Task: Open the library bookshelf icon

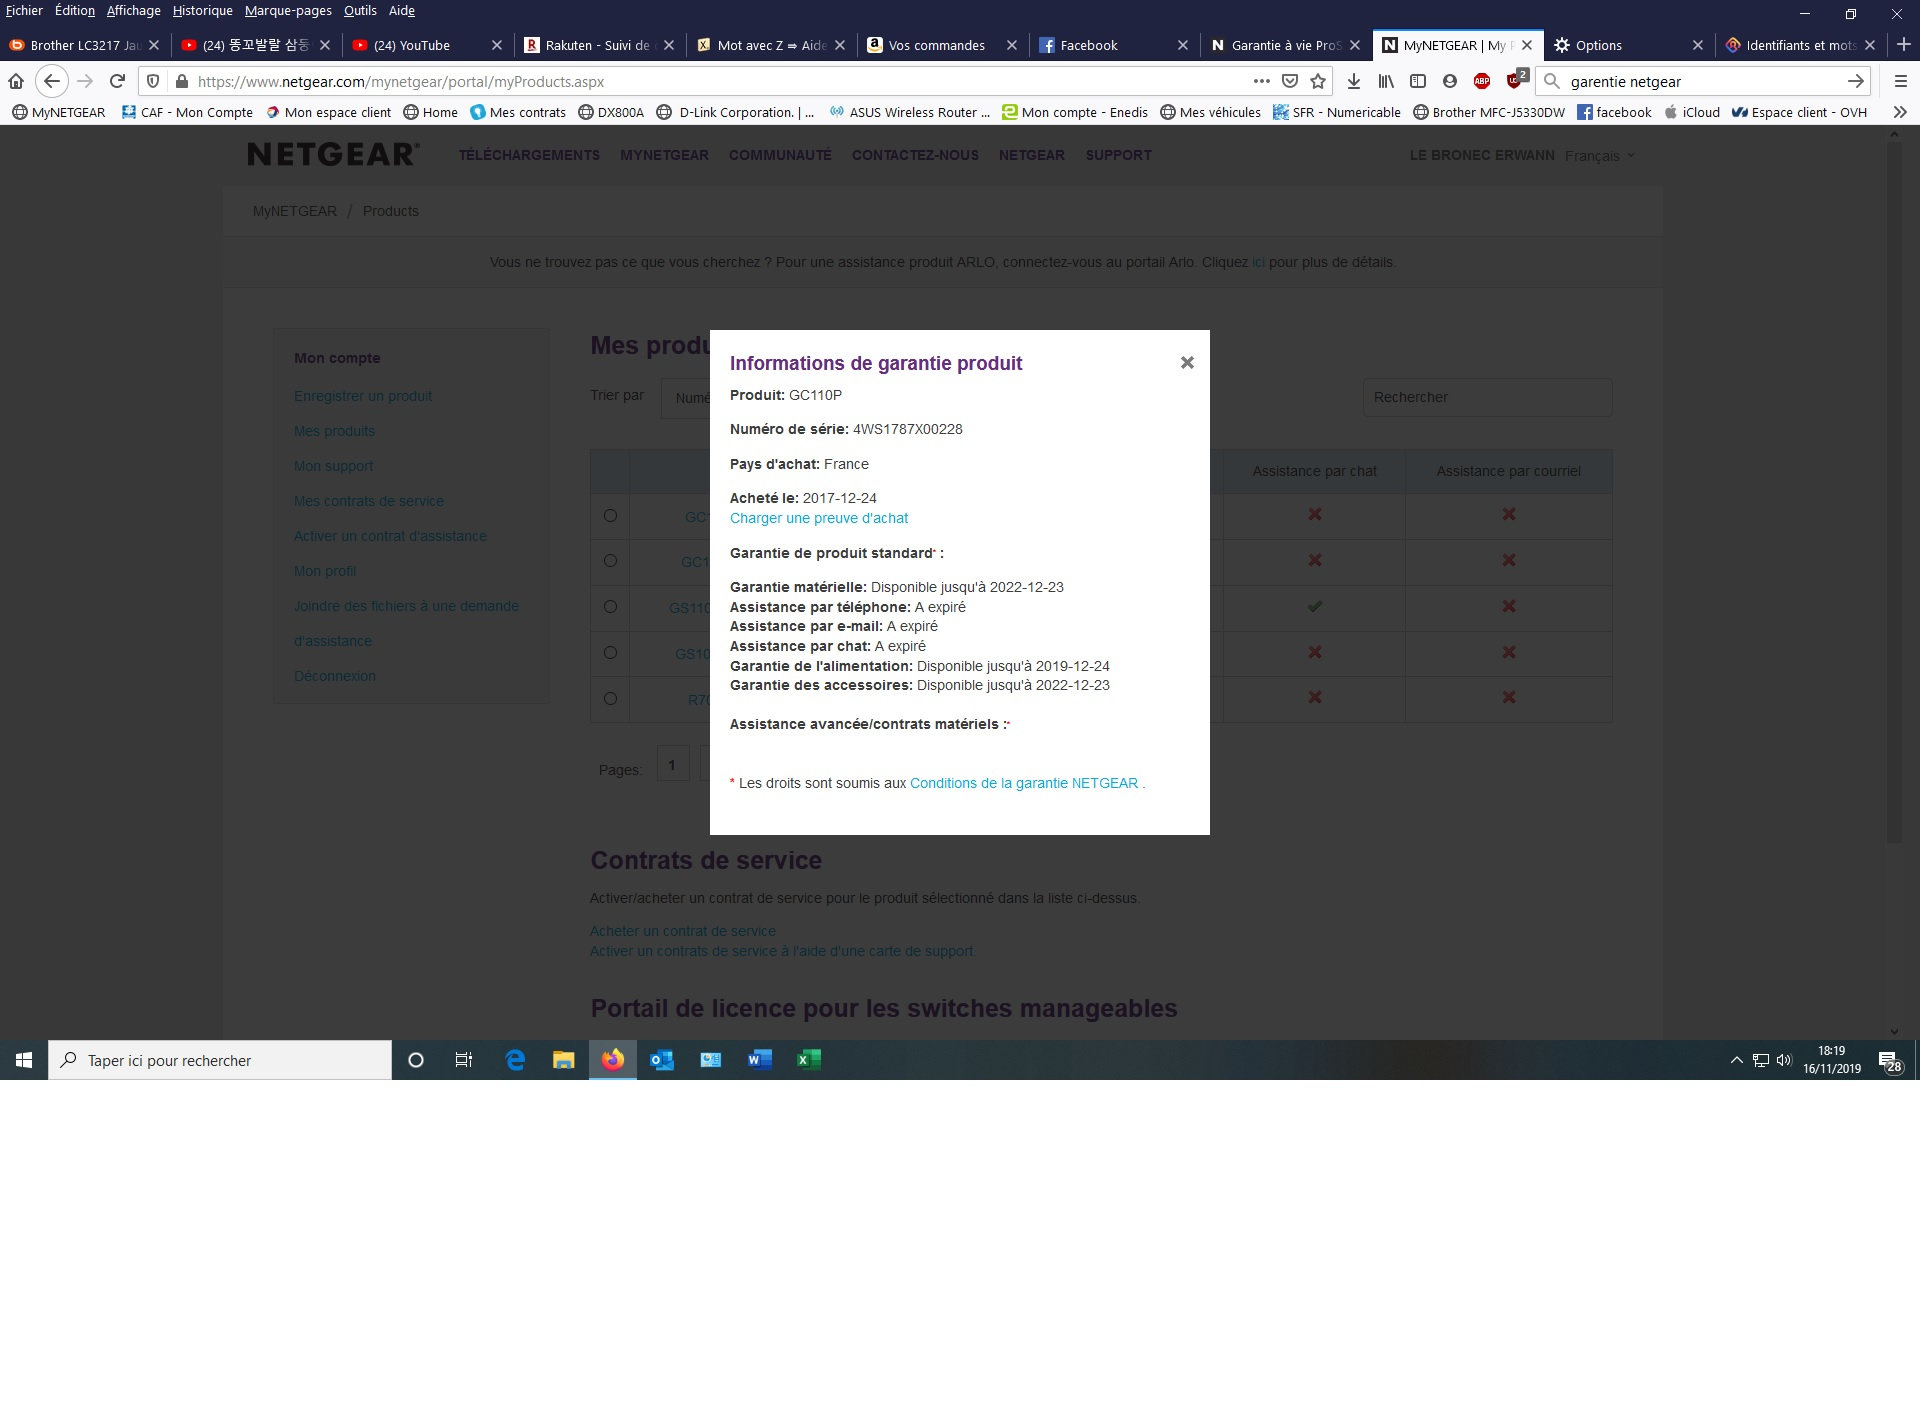Action: coord(1385,81)
